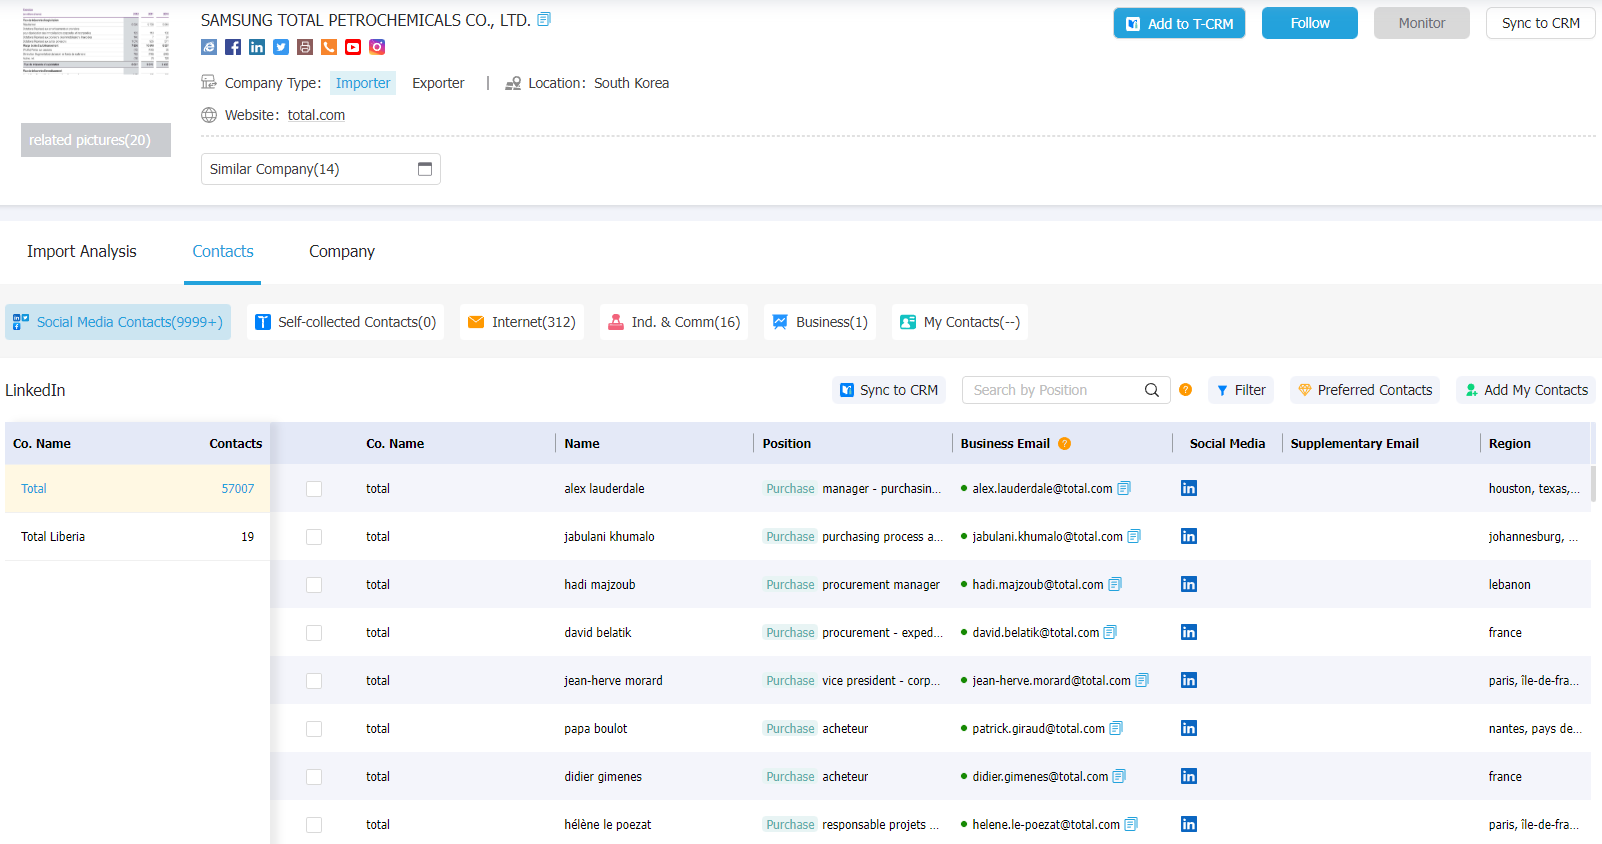Switch to the Import Analysis tab
This screenshot has width=1602, height=844.
[x=82, y=251]
